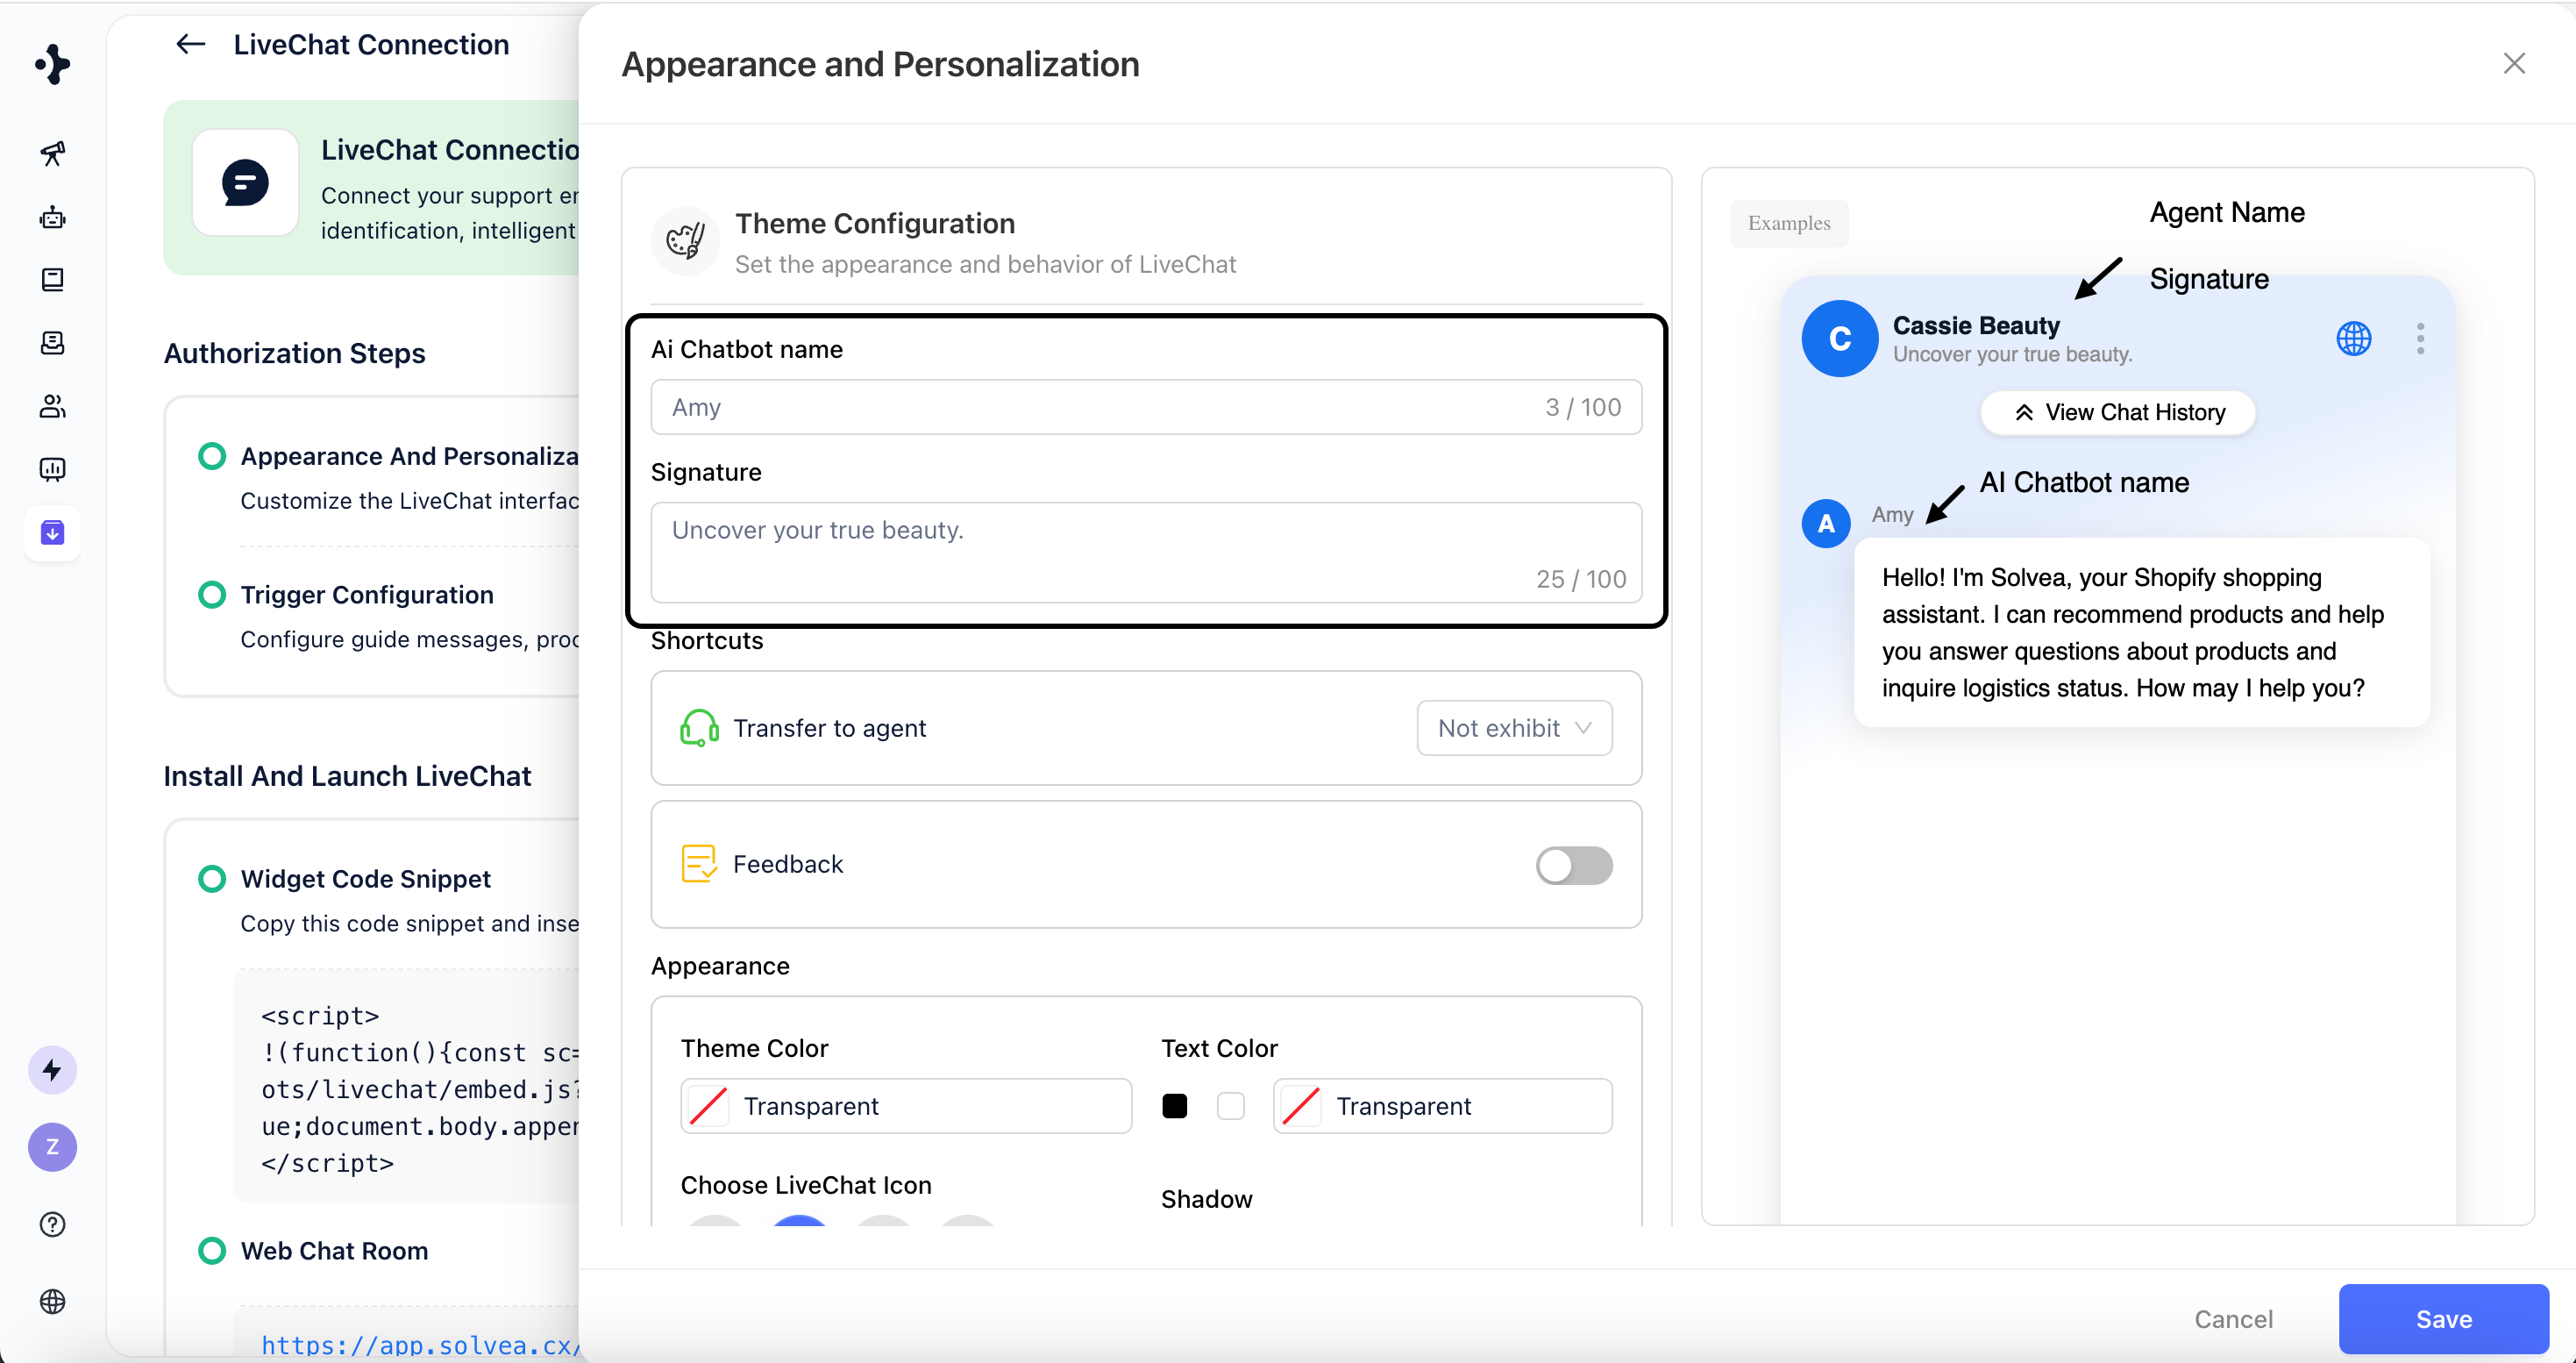The width and height of the screenshot is (2576, 1363).
Task: Select the Appearance And Personalization step
Action: click(408, 457)
